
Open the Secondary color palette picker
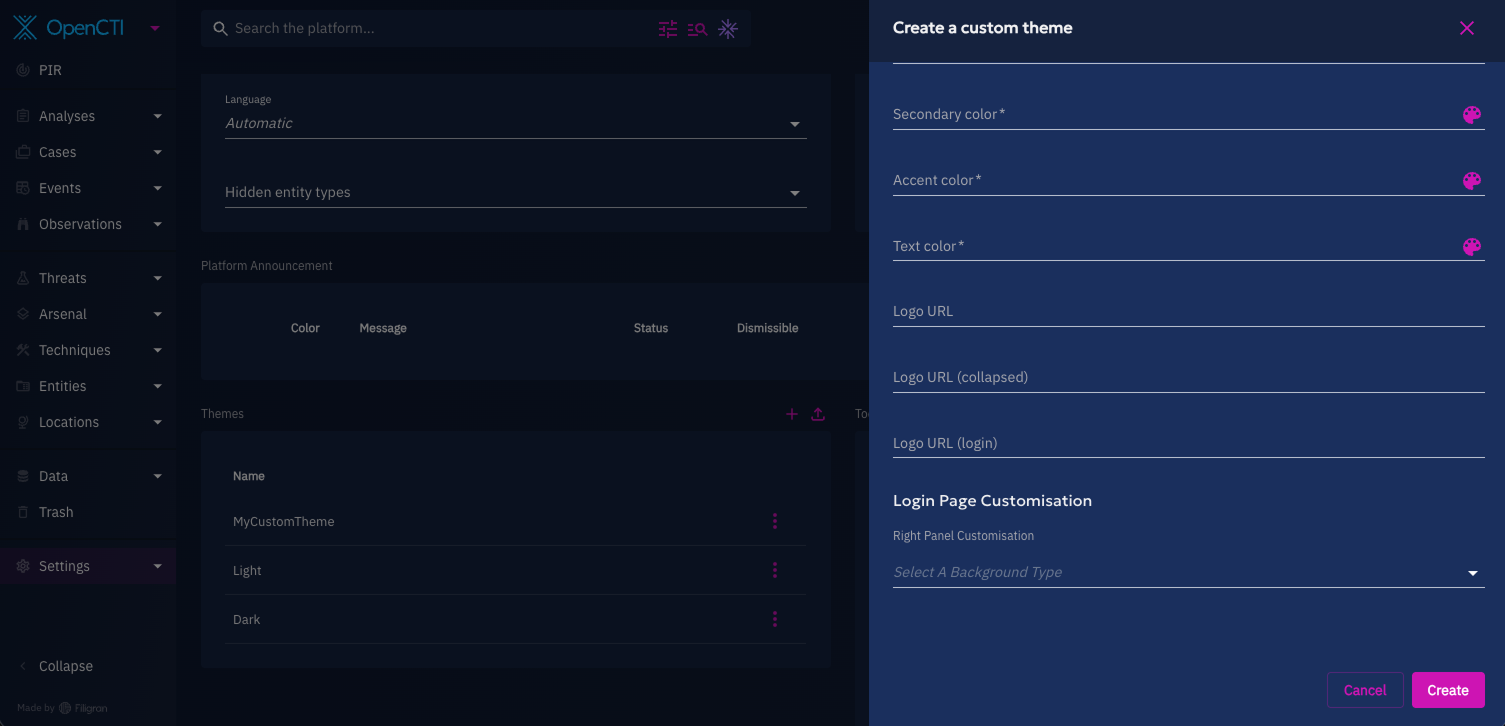coord(1471,115)
